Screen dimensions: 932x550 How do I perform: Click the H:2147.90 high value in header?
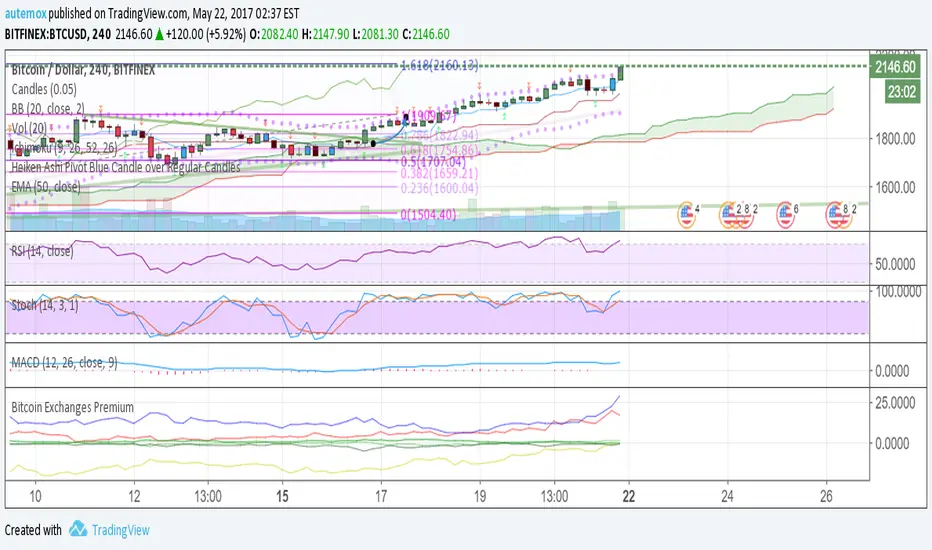click(x=326, y=34)
